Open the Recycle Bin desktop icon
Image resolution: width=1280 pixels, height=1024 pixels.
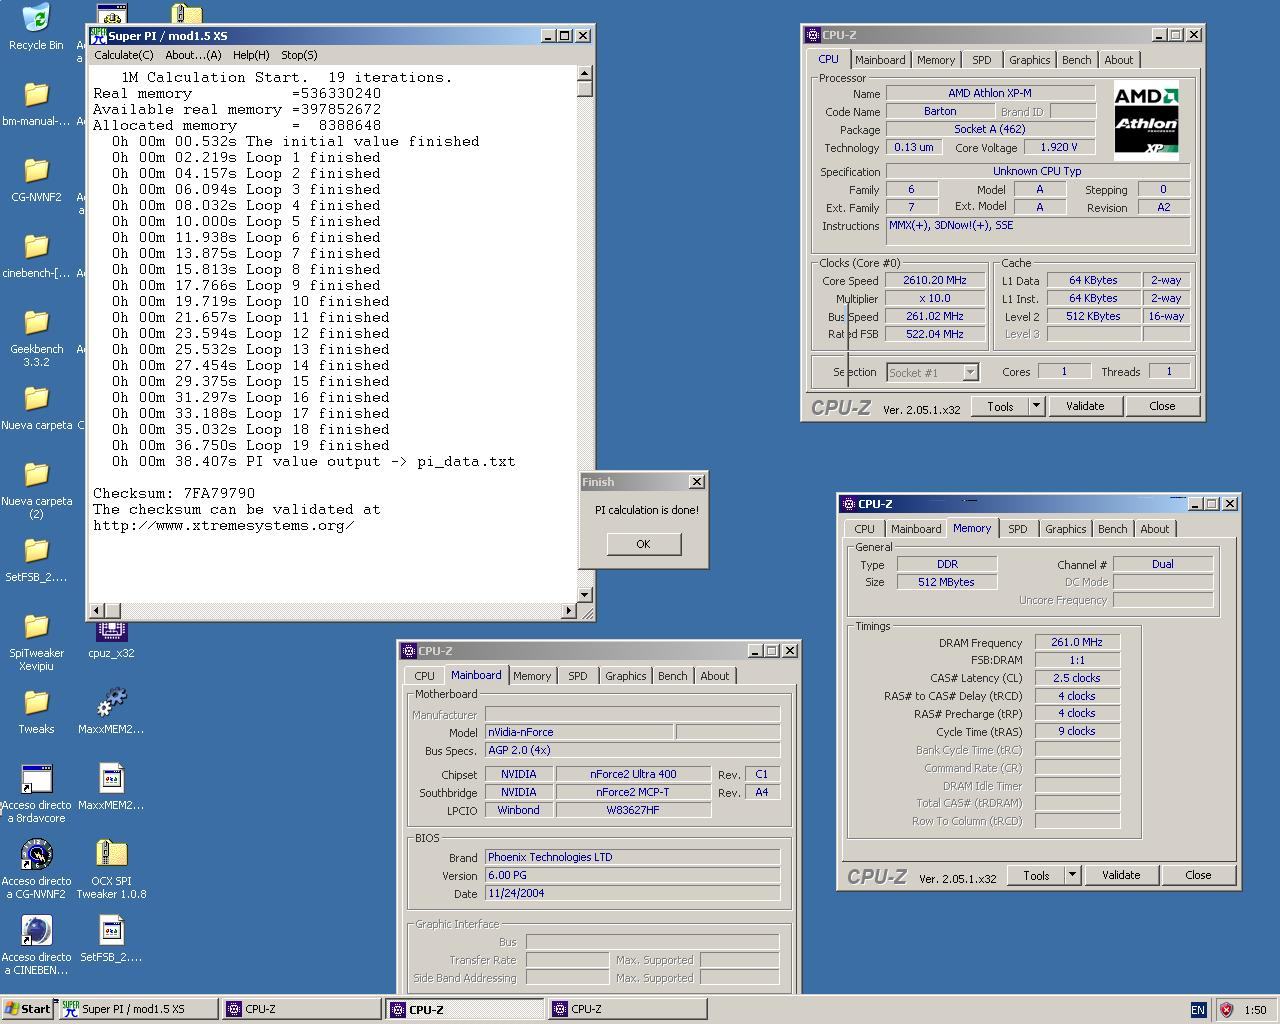pyautogui.click(x=36, y=19)
